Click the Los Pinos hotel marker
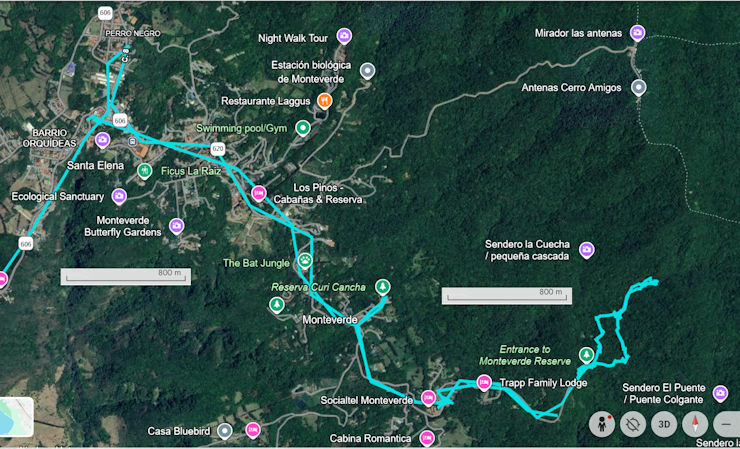This screenshot has height=449, width=740. point(258,193)
